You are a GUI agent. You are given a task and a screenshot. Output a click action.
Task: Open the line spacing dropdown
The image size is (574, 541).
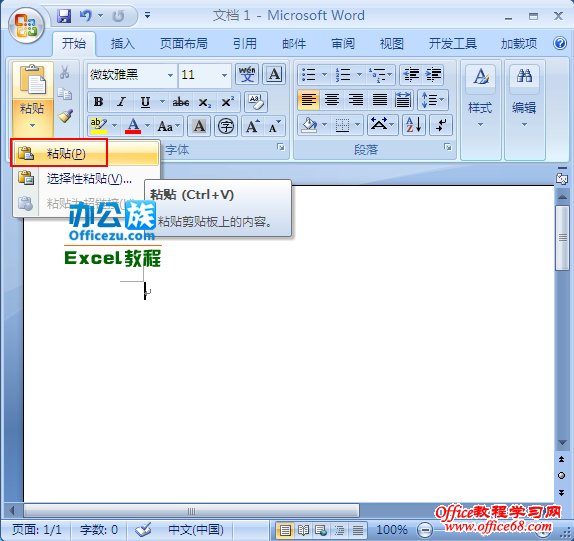click(433, 100)
